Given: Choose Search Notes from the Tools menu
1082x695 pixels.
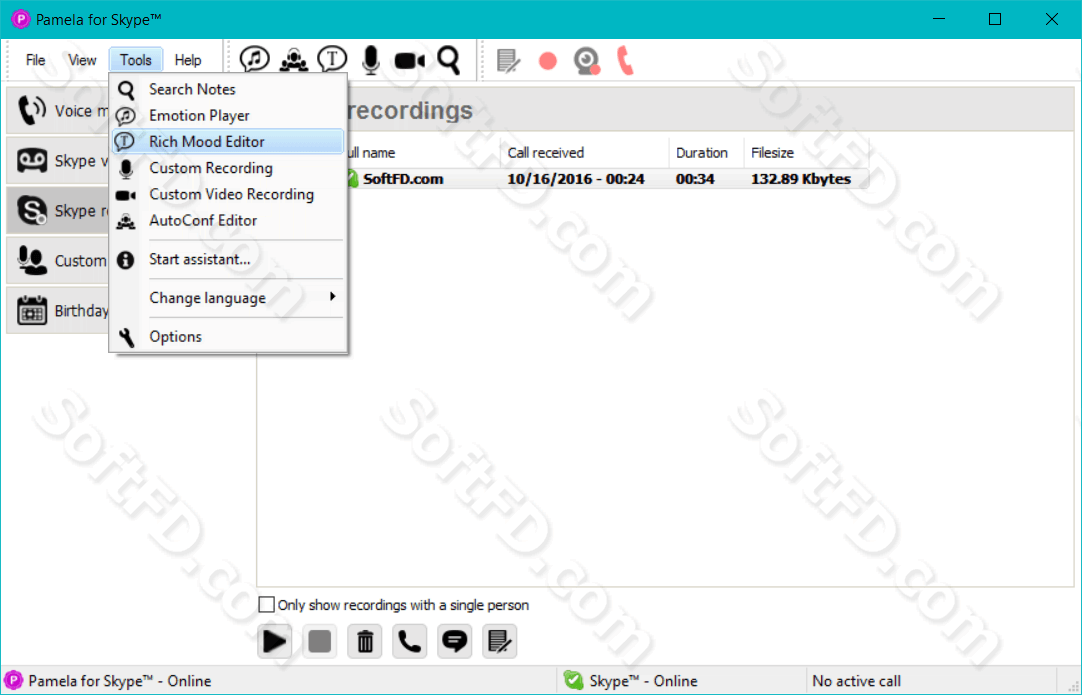Looking at the screenshot, I should click(228, 89).
